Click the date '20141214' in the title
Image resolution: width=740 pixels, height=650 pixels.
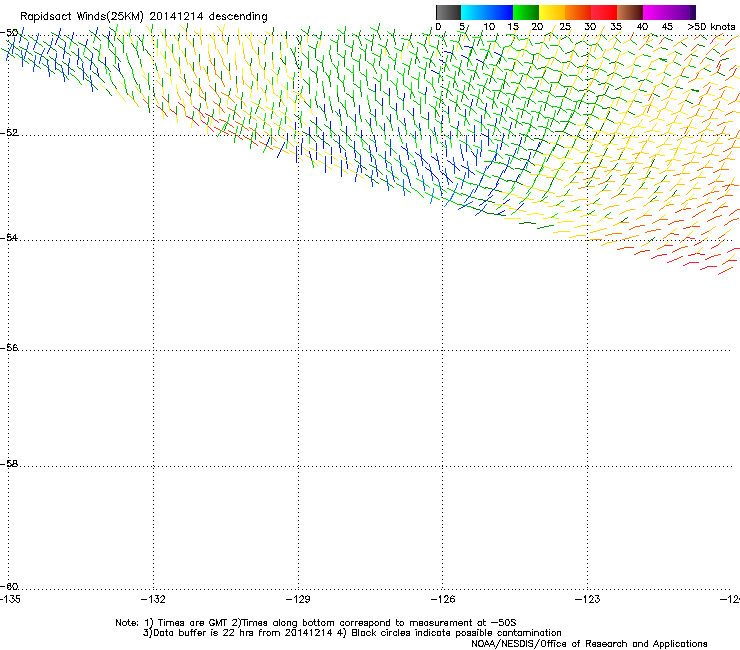[x=176, y=16]
